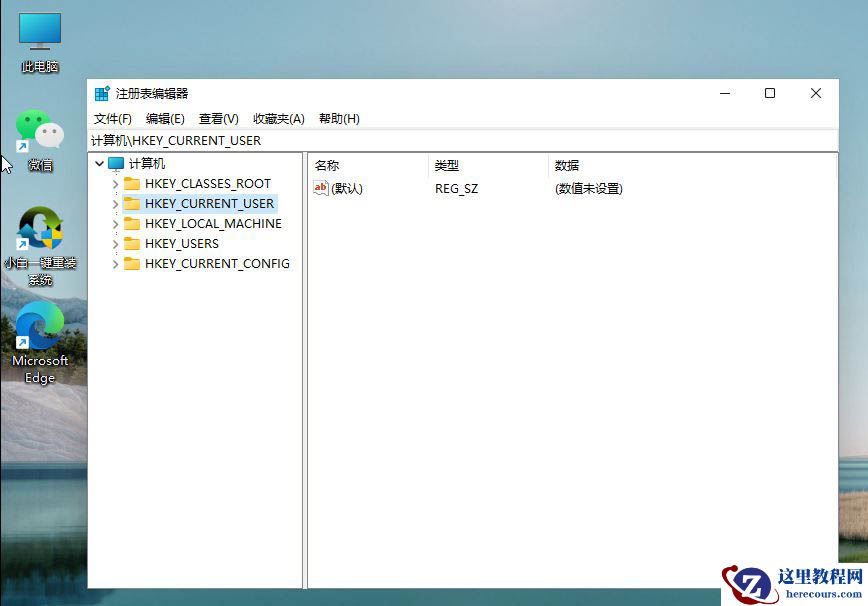
Task: Open the 文件 menu
Action: pos(111,118)
